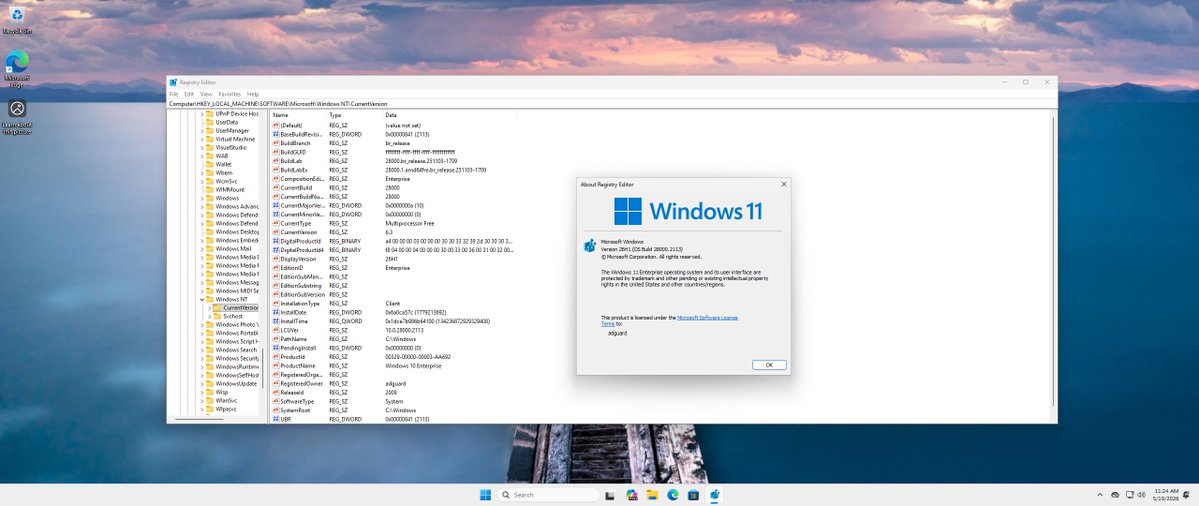Click OK in the About Registry Editor dialog
This screenshot has height=506, width=1199.
tap(768, 365)
